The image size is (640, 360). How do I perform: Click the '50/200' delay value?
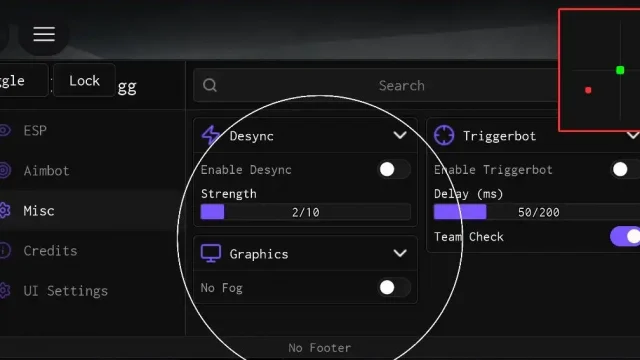(539, 212)
